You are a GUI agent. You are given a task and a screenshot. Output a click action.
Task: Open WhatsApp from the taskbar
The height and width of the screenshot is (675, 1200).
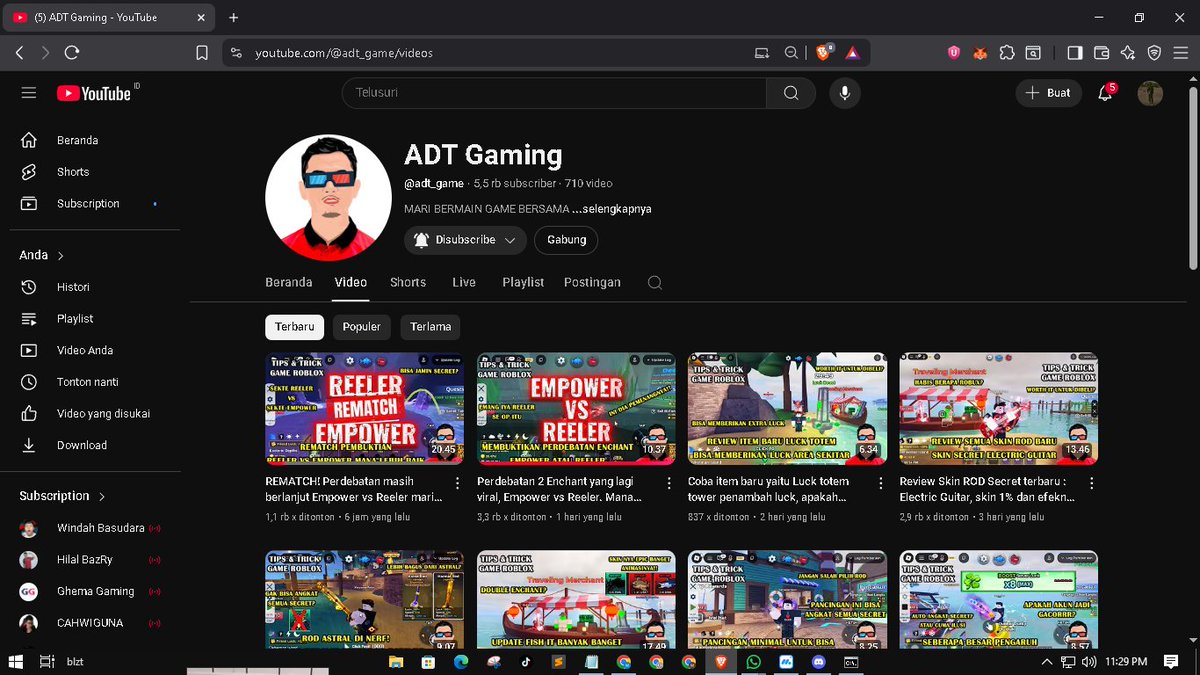click(753, 662)
